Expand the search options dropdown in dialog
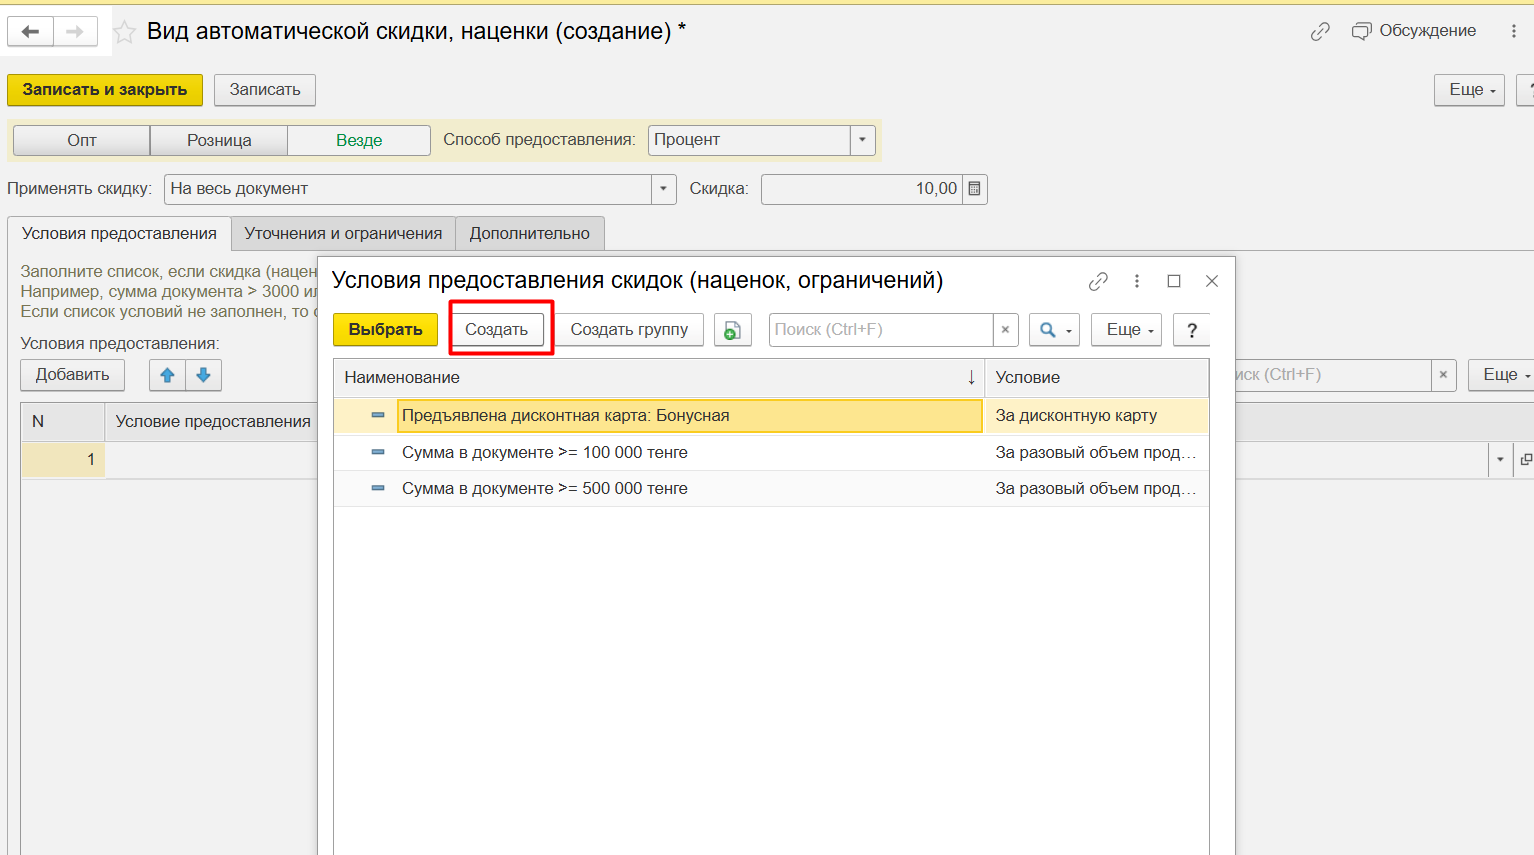 (x=1054, y=330)
